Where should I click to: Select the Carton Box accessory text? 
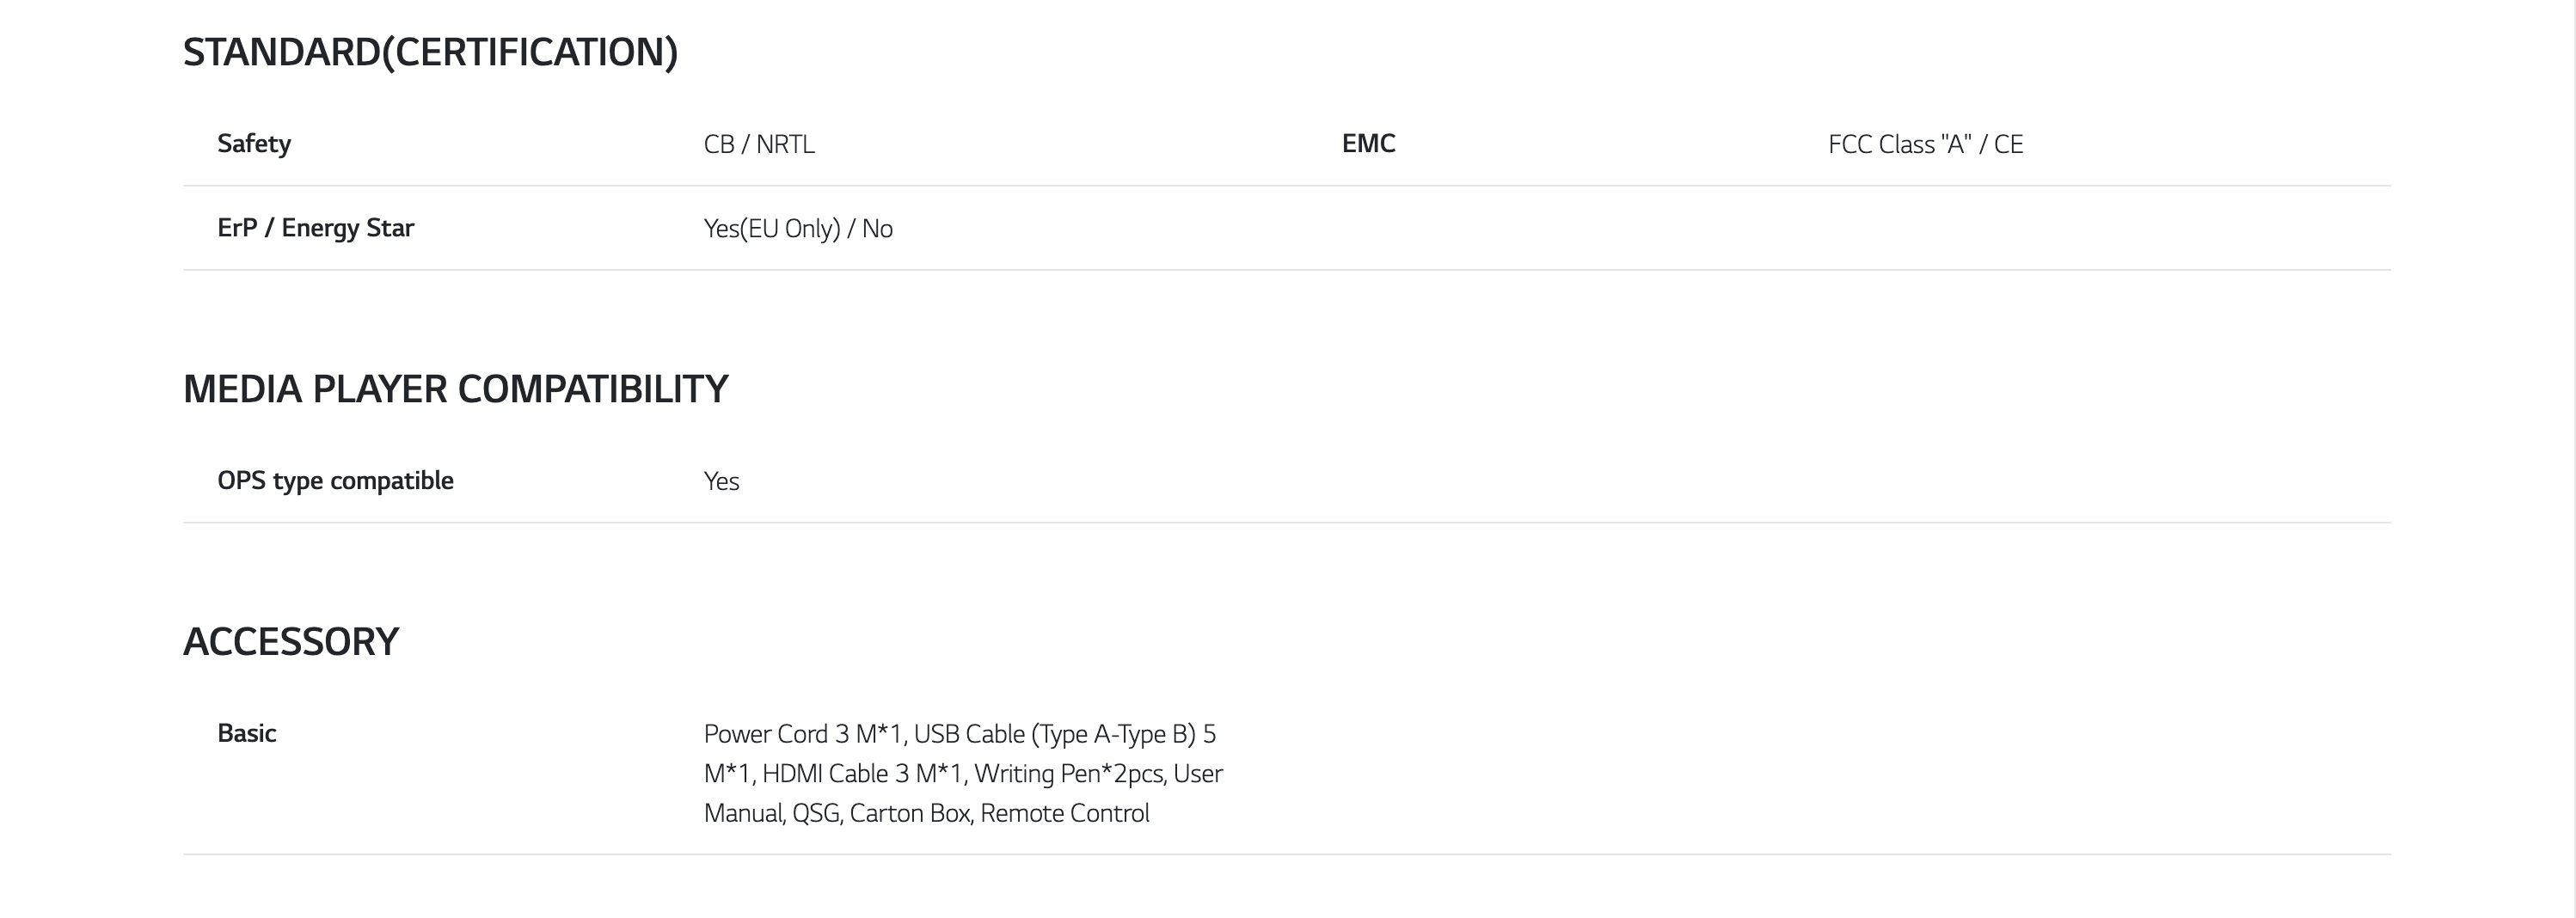click(909, 814)
